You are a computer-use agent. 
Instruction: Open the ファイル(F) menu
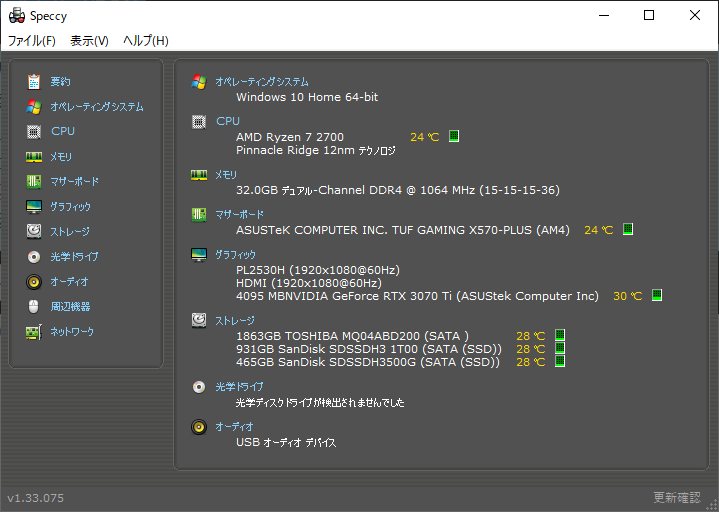click(32, 41)
